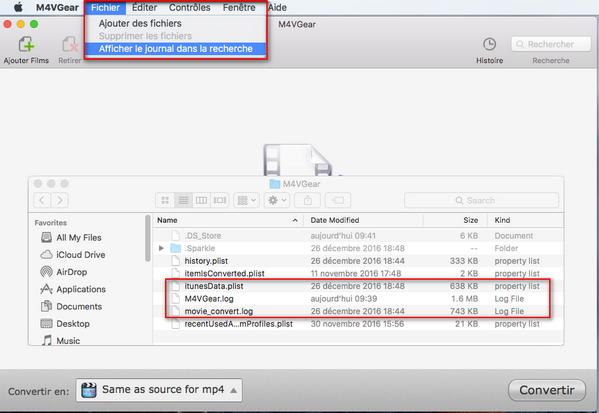This screenshot has width=599, height=413.
Task: Click the Ajouter Films icon
Action: tap(26, 44)
